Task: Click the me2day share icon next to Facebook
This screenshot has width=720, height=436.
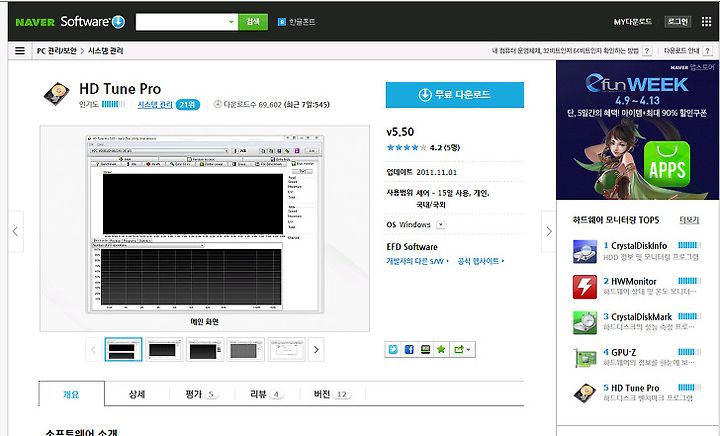Action: pos(425,350)
